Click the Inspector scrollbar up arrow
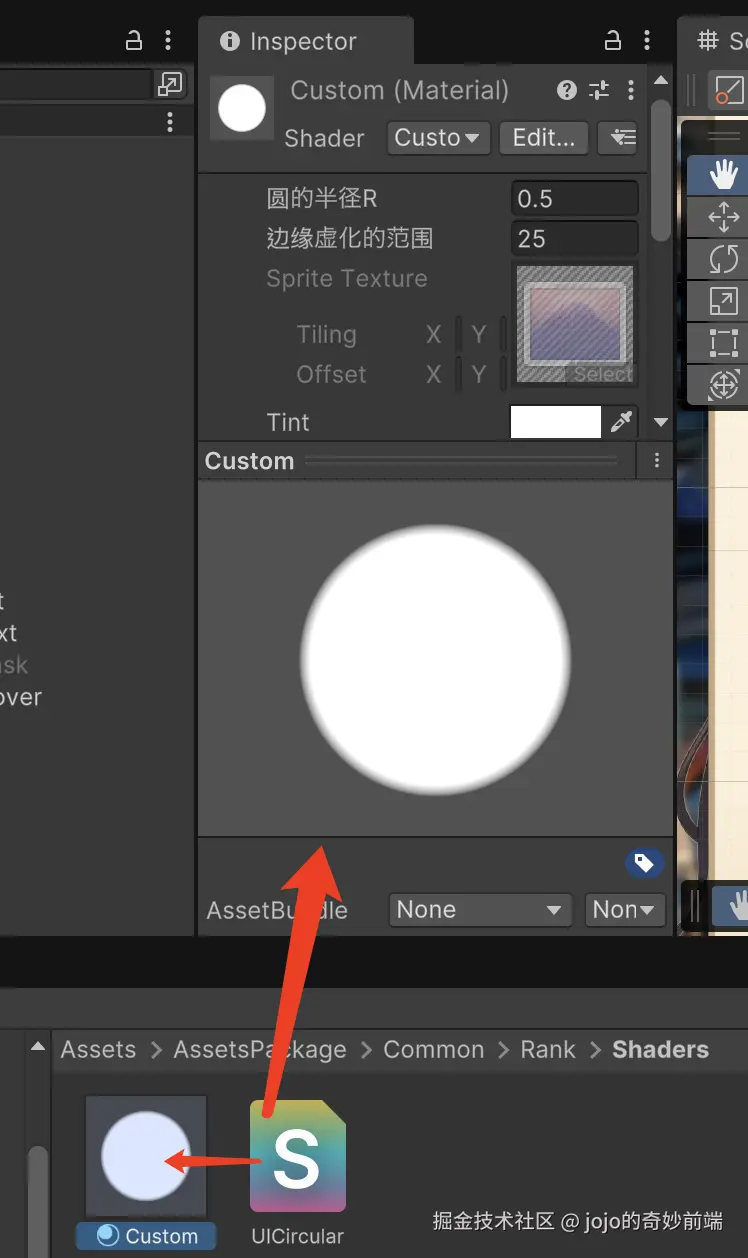748x1258 pixels. tap(660, 80)
